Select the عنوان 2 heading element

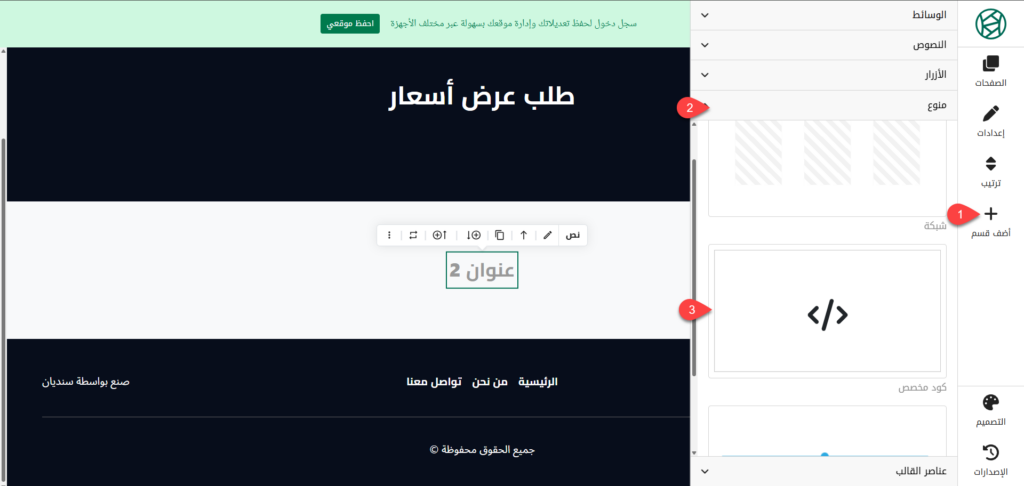482,270
